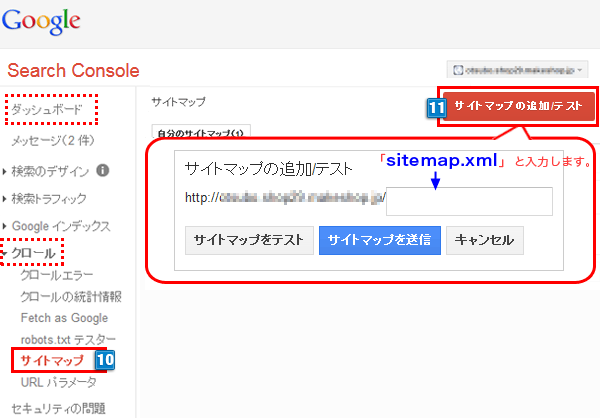Click the Google logo
Image resolution: width=600 pixels, height=418 pixels.
coord(41,22)
